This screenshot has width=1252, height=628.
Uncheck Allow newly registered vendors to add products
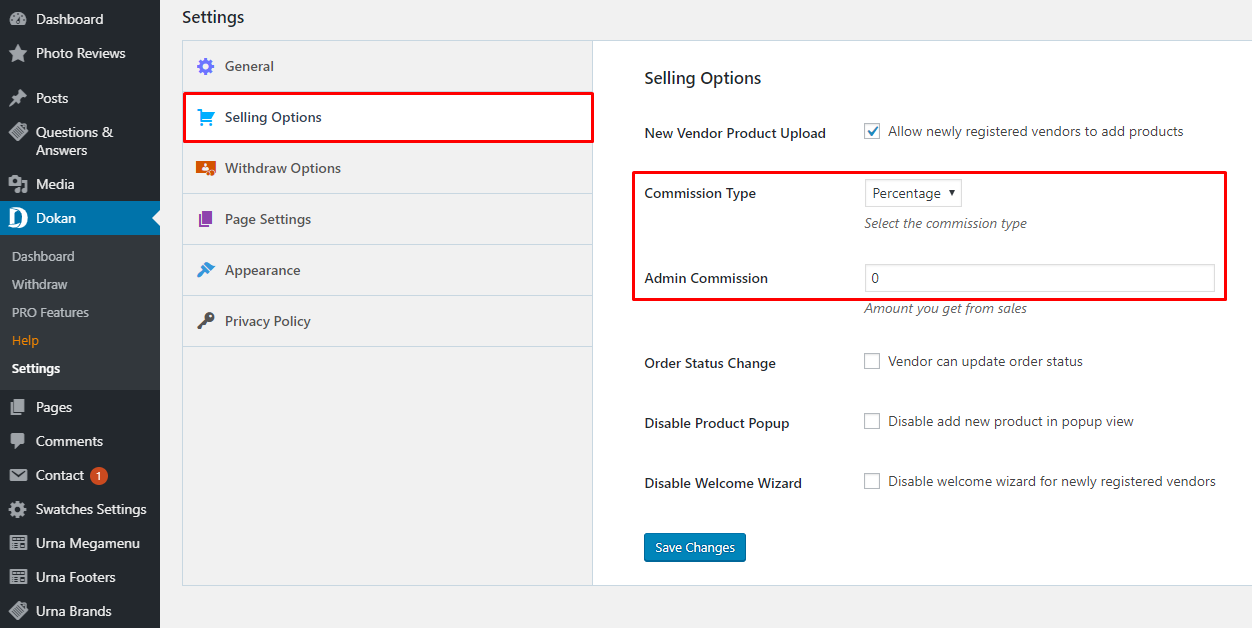pyautogui.click(x=872, y=131)
